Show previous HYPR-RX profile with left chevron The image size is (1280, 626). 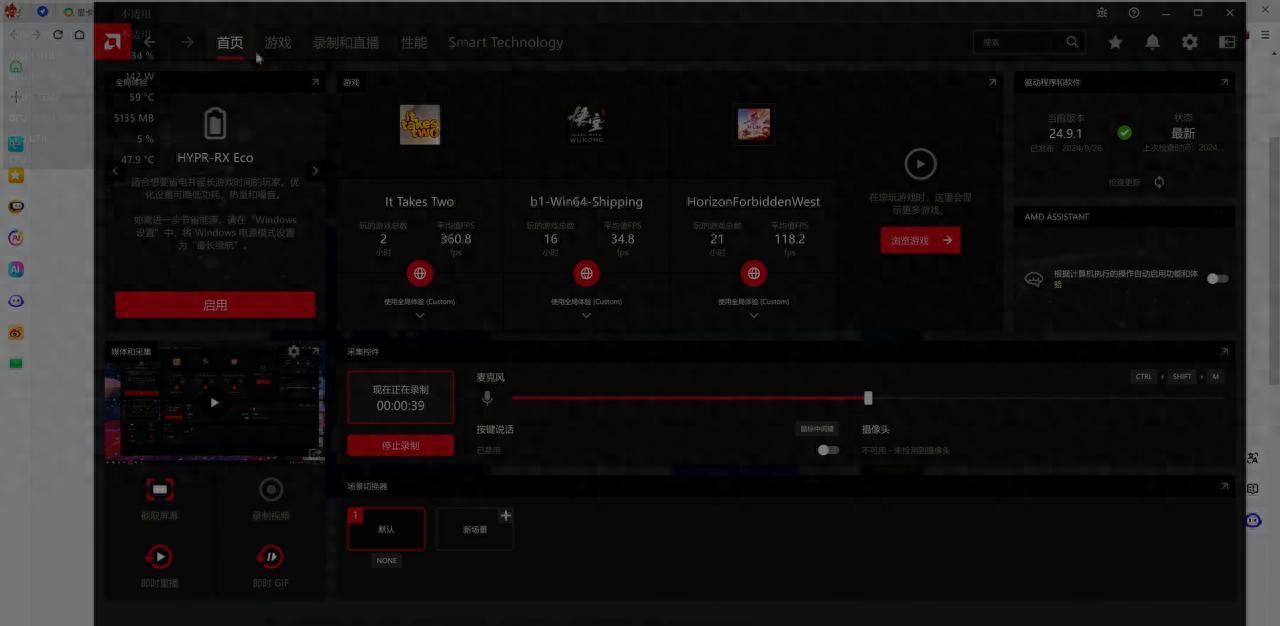[116, 171]
